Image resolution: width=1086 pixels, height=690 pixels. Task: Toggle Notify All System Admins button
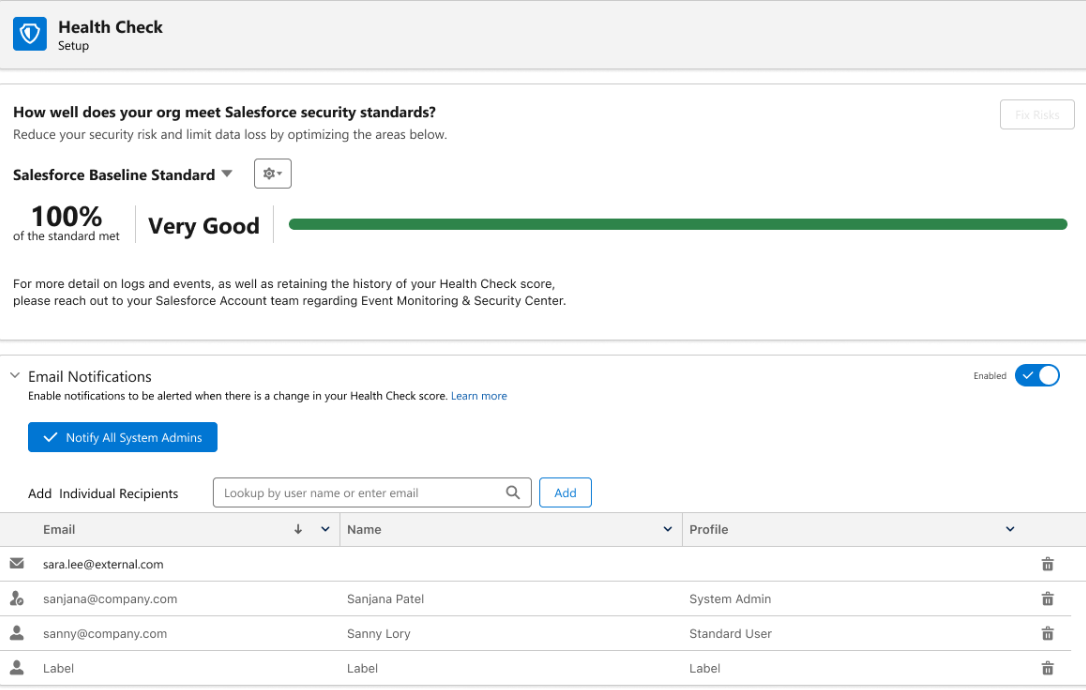click(x=123, y=437)
